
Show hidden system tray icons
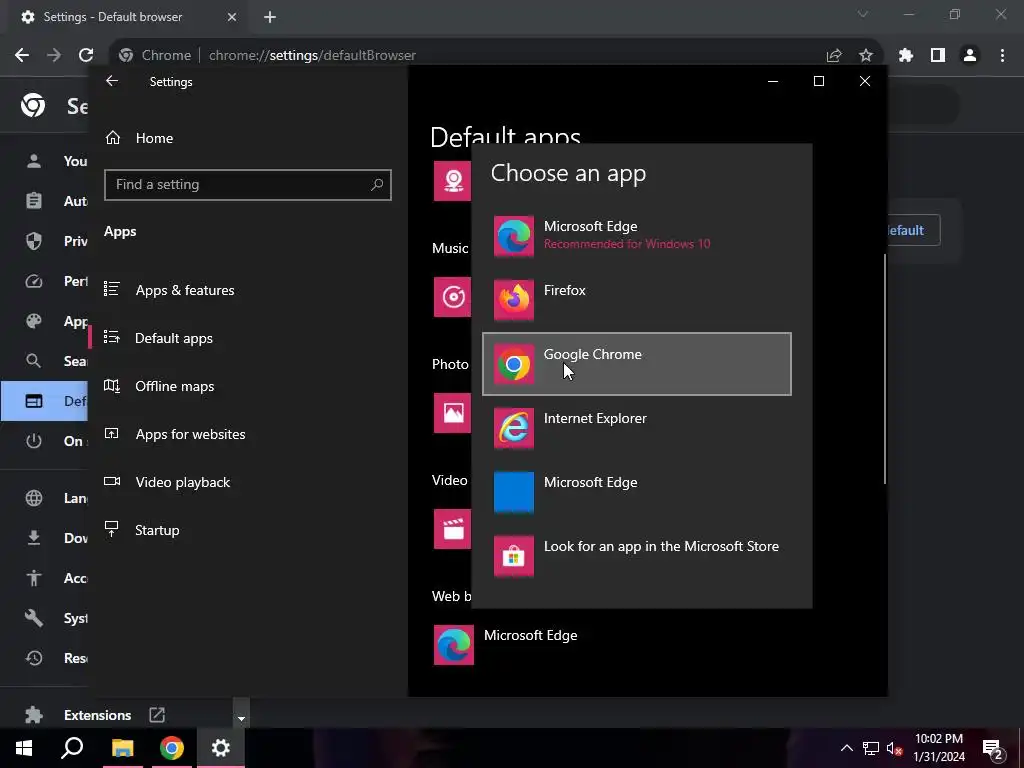[846, 748]
